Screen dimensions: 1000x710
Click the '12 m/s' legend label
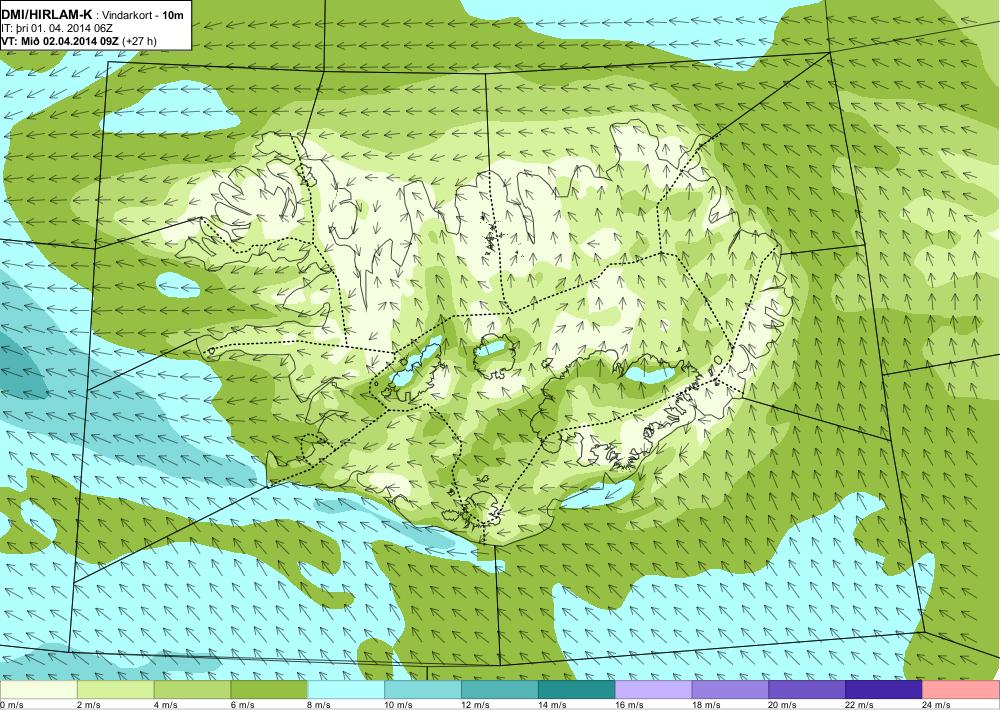[476, 705]
